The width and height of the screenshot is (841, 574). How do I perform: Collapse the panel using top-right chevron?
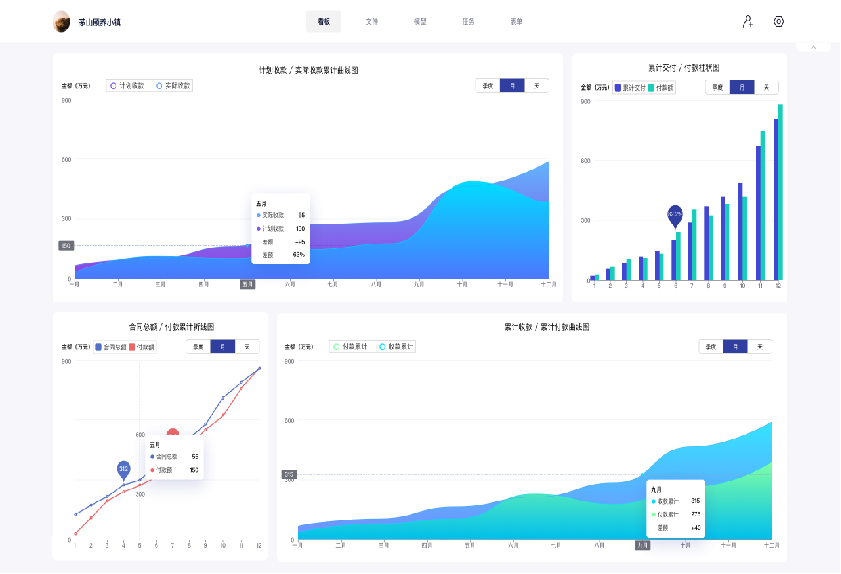click(x=813, y=47)
